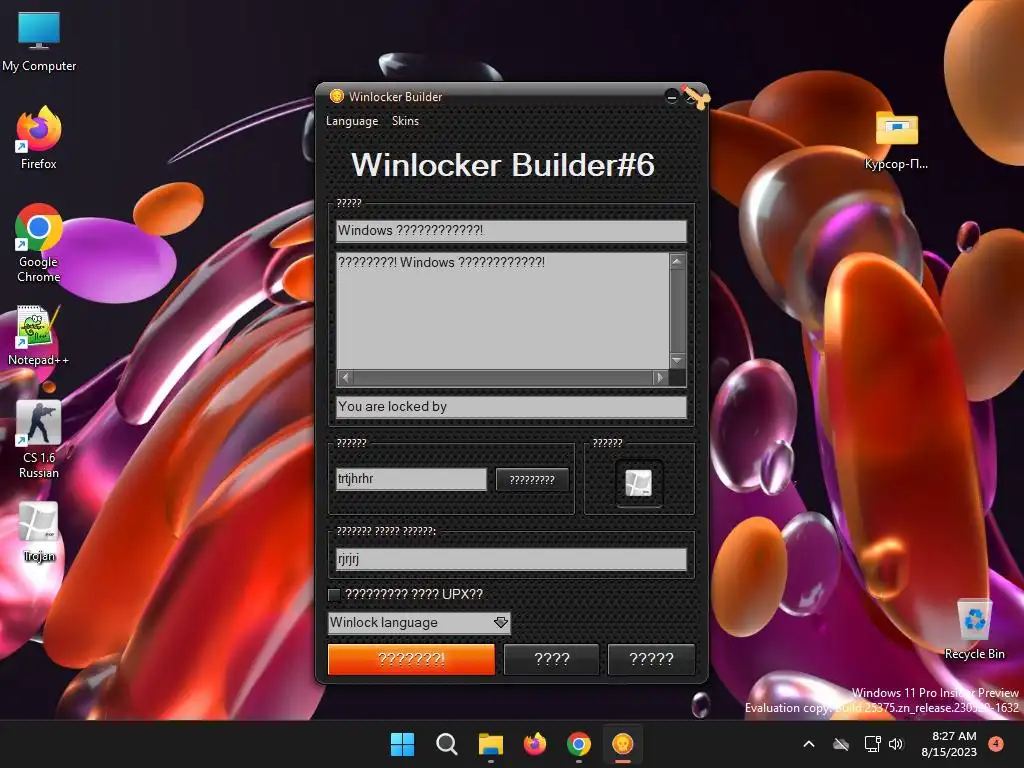1024x768 pixels.
Task: Click the field containing rjrjrj
Action: (511, 559)
